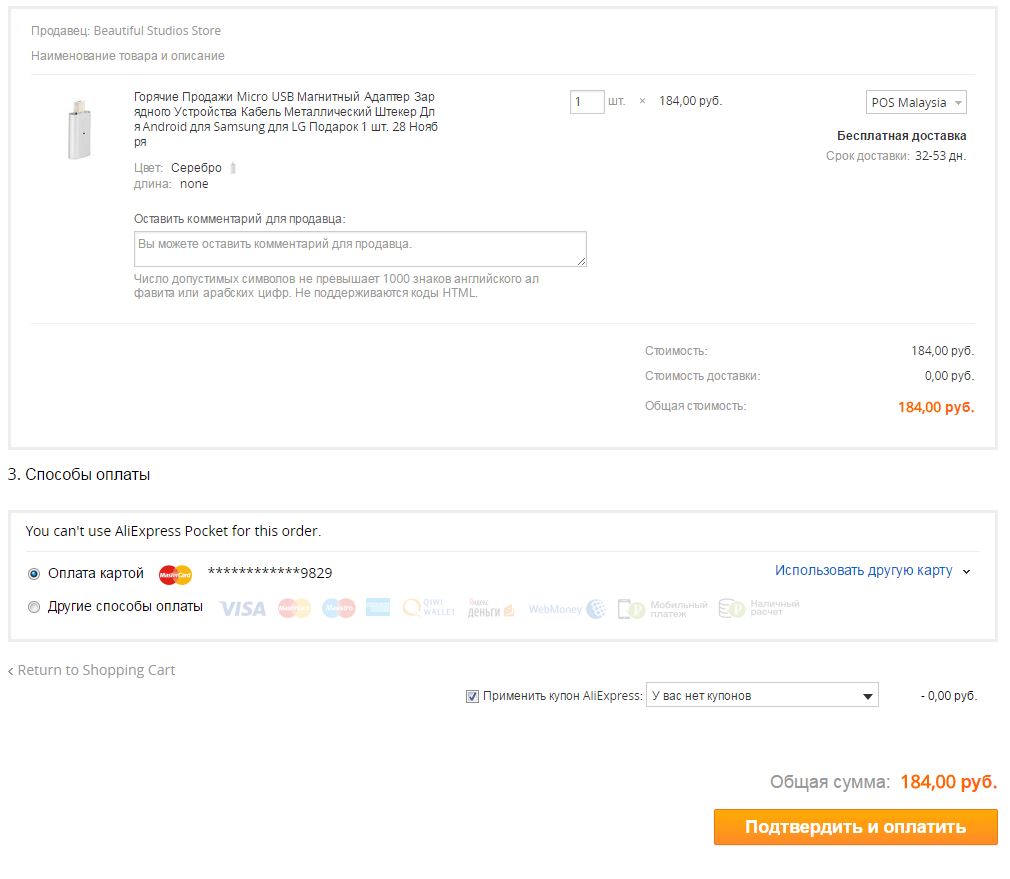1010x879 pixels.
Task: Click the Наличный расчет payment icon
Action: (759, 608)
